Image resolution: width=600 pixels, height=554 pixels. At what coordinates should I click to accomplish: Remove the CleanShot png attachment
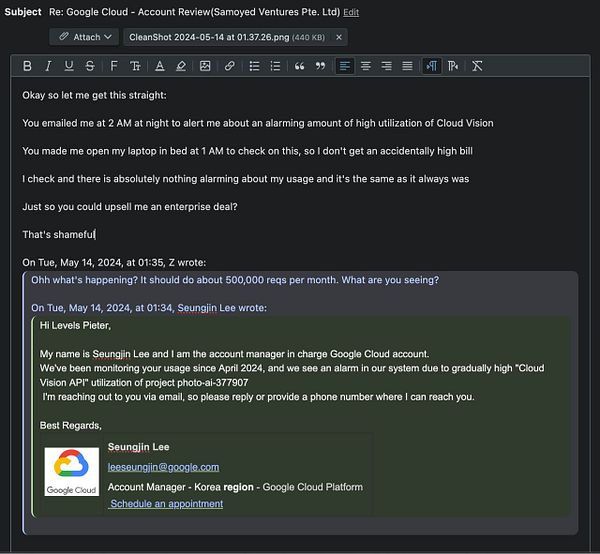(339, 37)
